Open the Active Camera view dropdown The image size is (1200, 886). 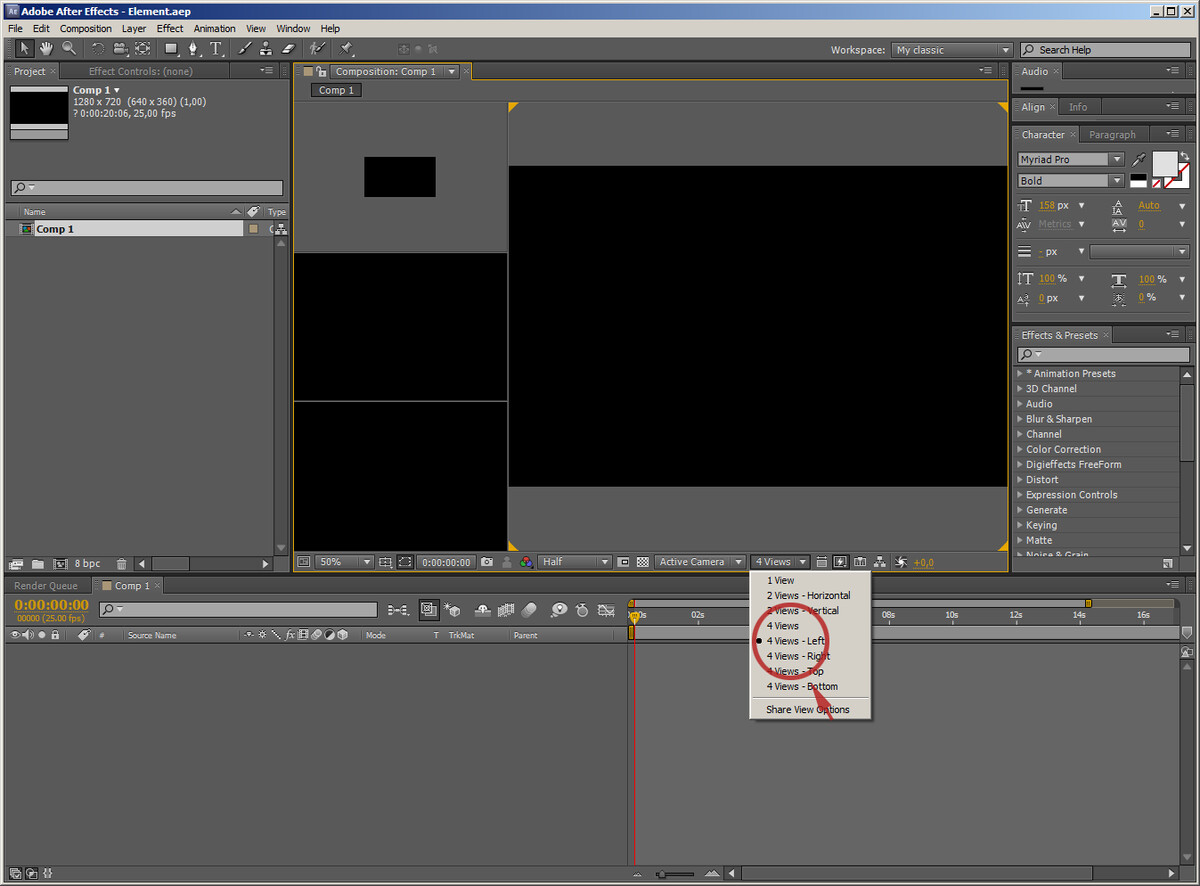point(701,562)
